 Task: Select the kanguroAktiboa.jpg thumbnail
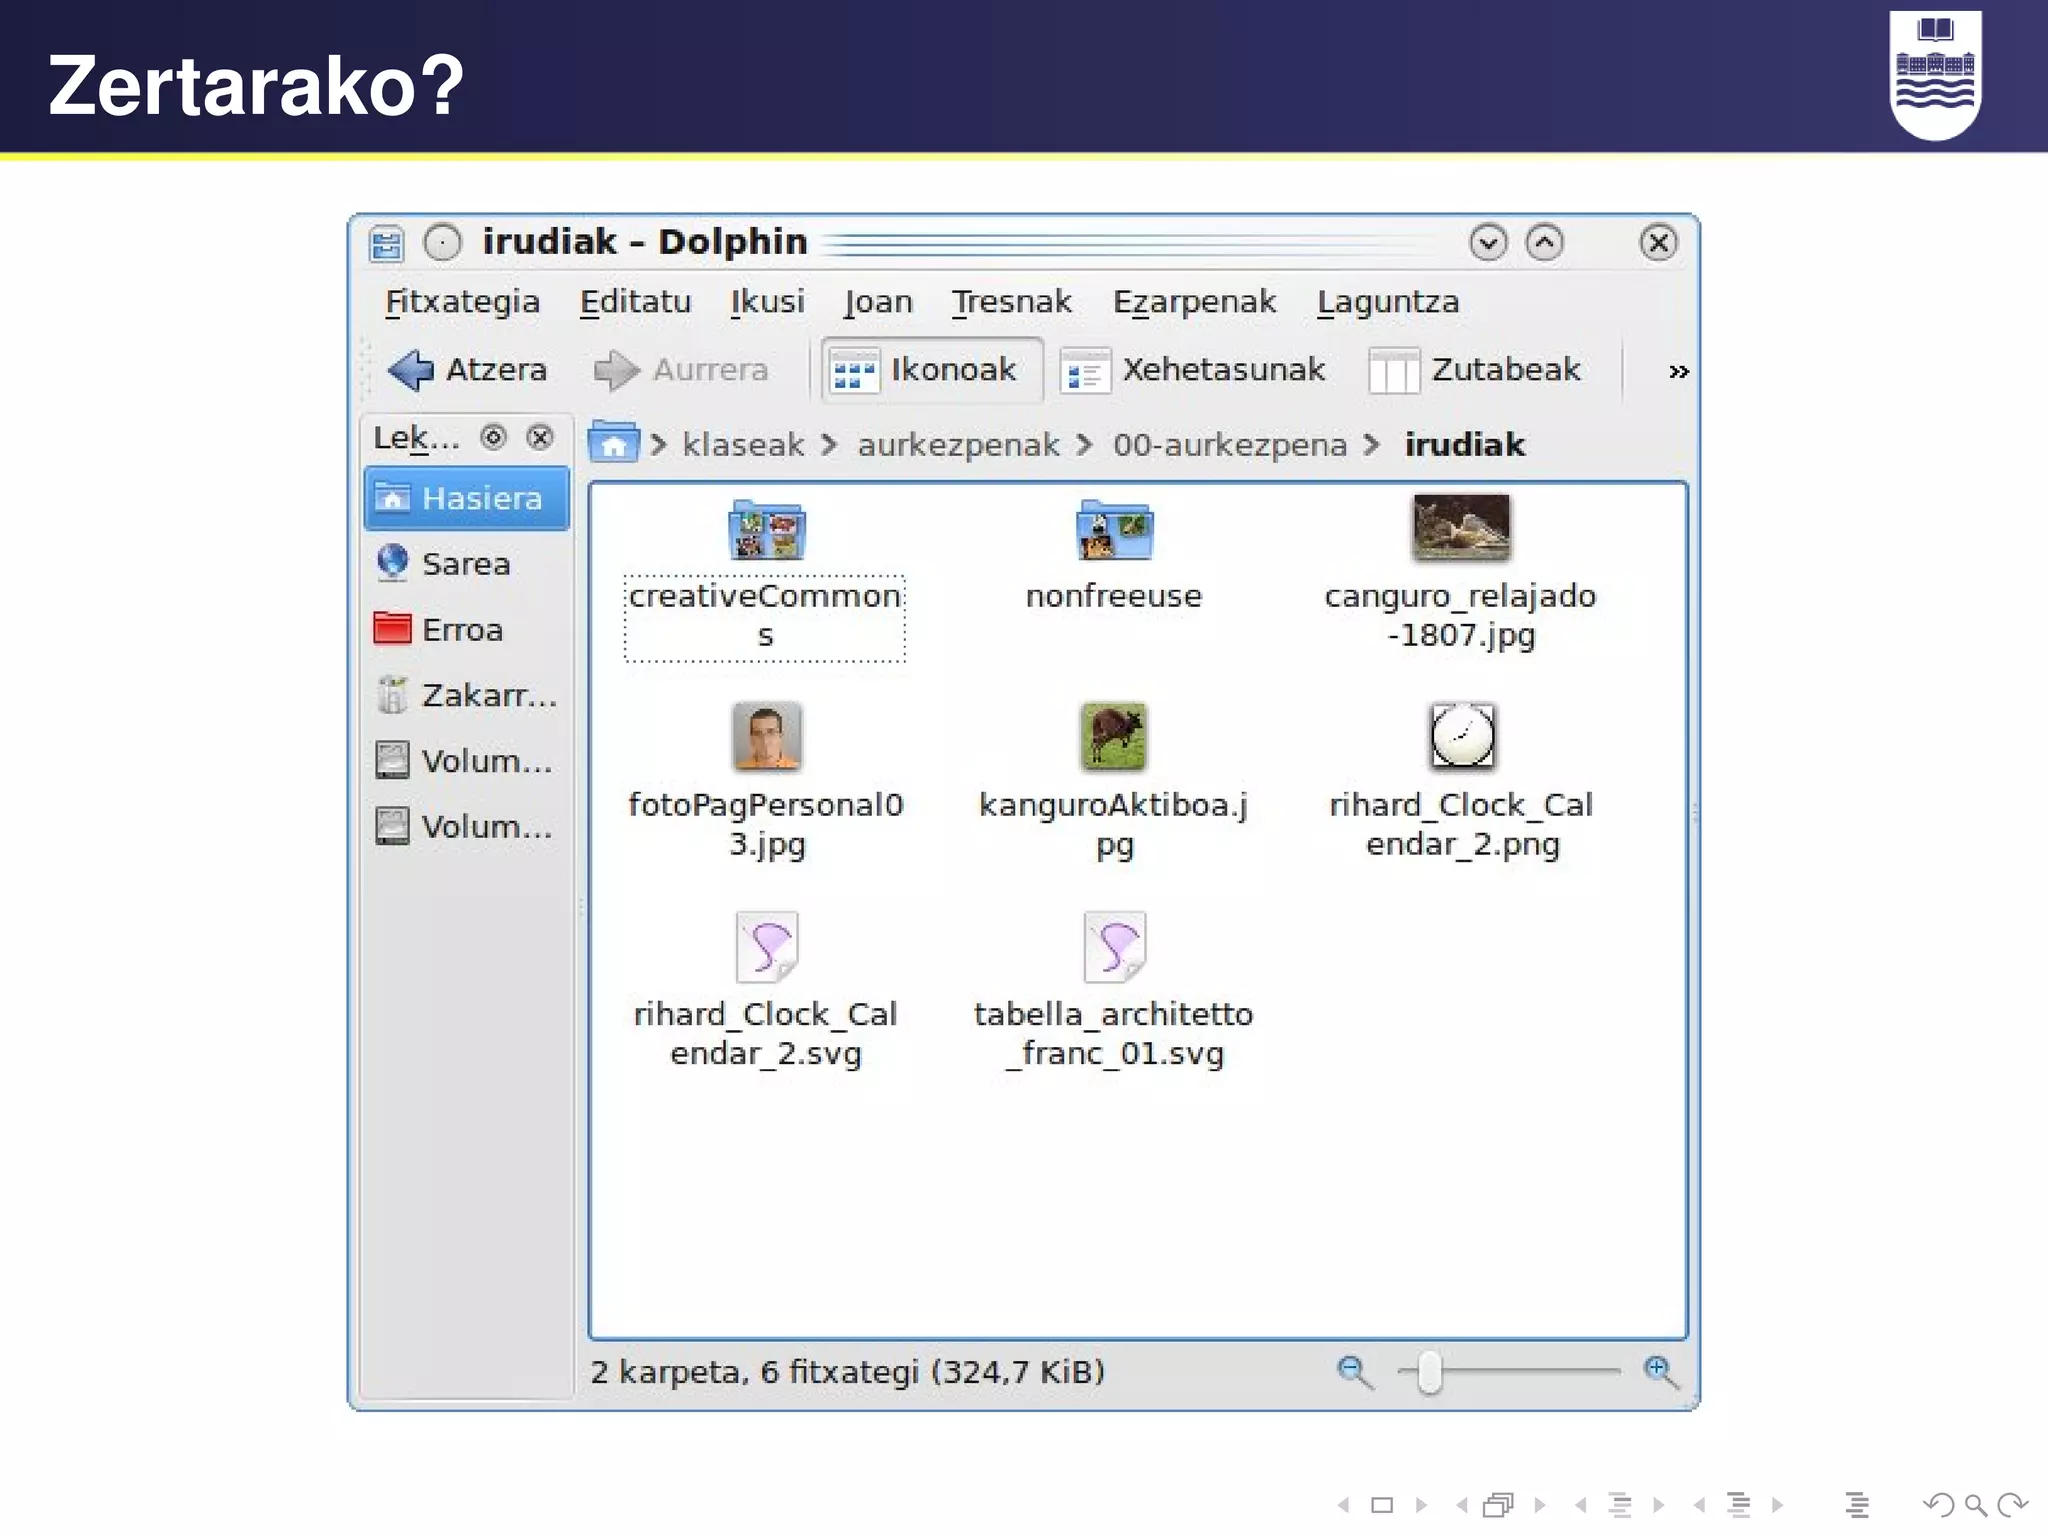coord(1113,737)
